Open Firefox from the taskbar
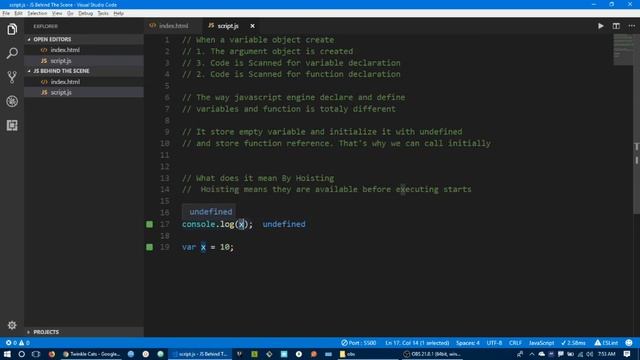 (x=52, y=354)
